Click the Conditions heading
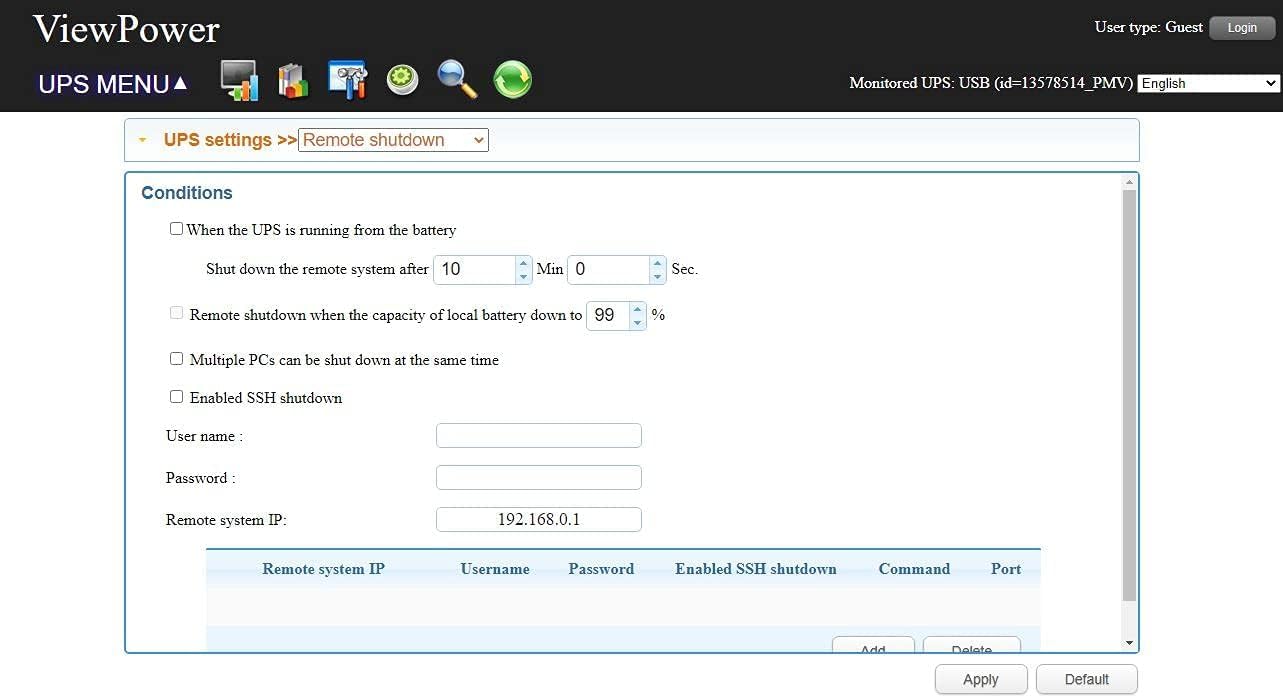The height and width of the screenshot is (698, 1283). point(187,193)
